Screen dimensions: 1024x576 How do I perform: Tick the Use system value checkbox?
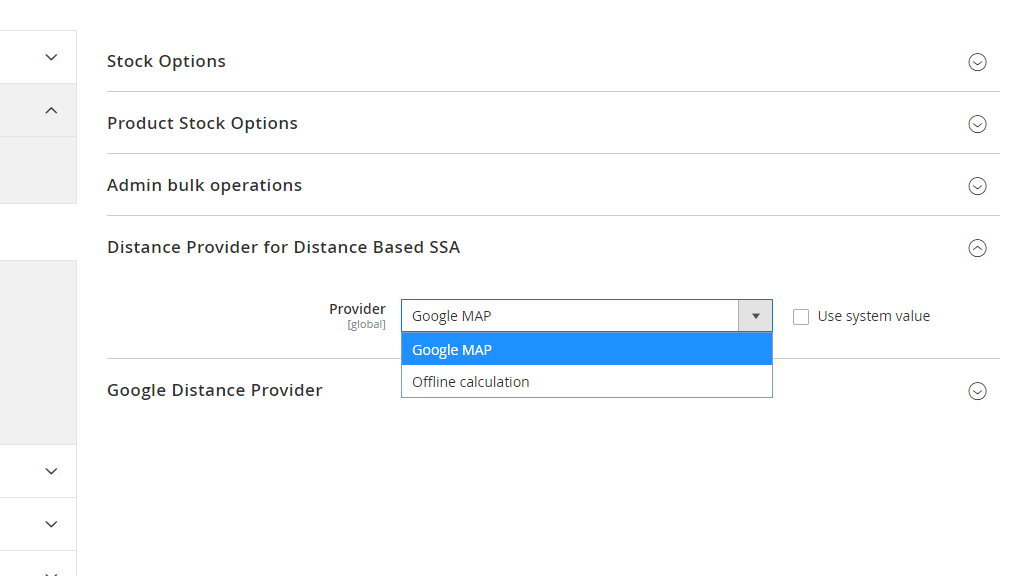[x=801, y=317]
